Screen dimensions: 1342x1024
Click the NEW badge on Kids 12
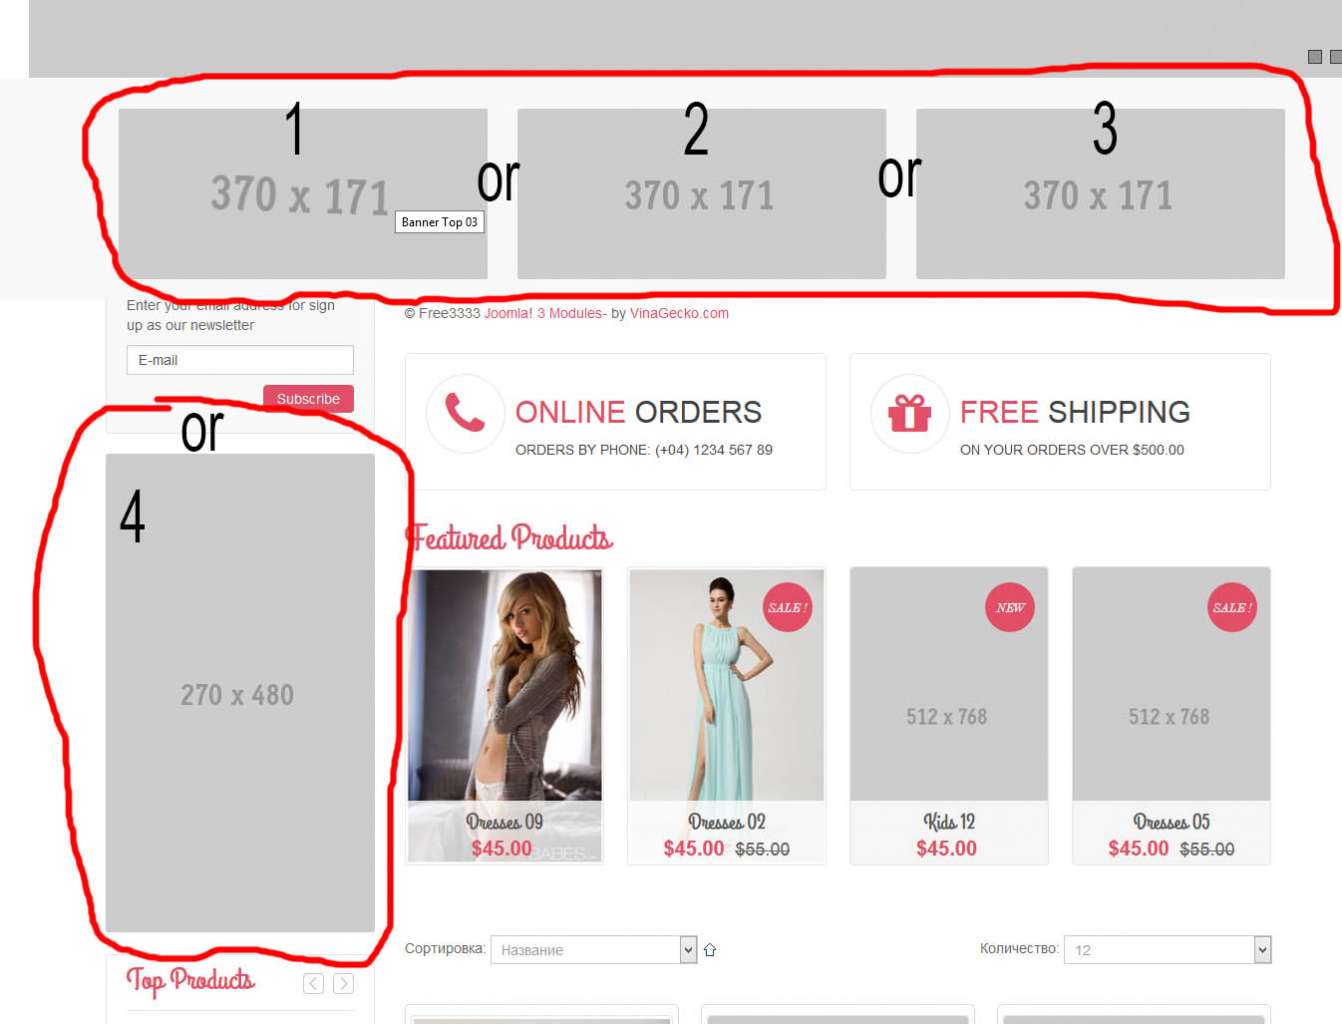tap(1010, 607)
